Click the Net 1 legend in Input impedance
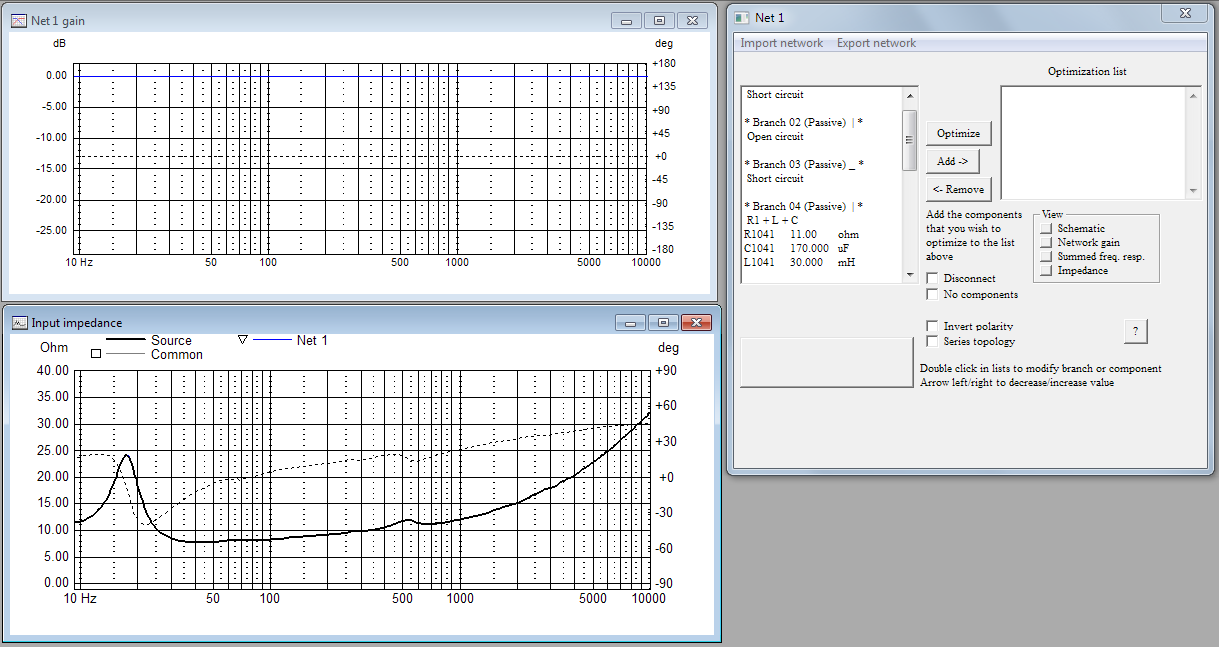The height and width of the screenshot is (647, 1219). tap(312, 341)
